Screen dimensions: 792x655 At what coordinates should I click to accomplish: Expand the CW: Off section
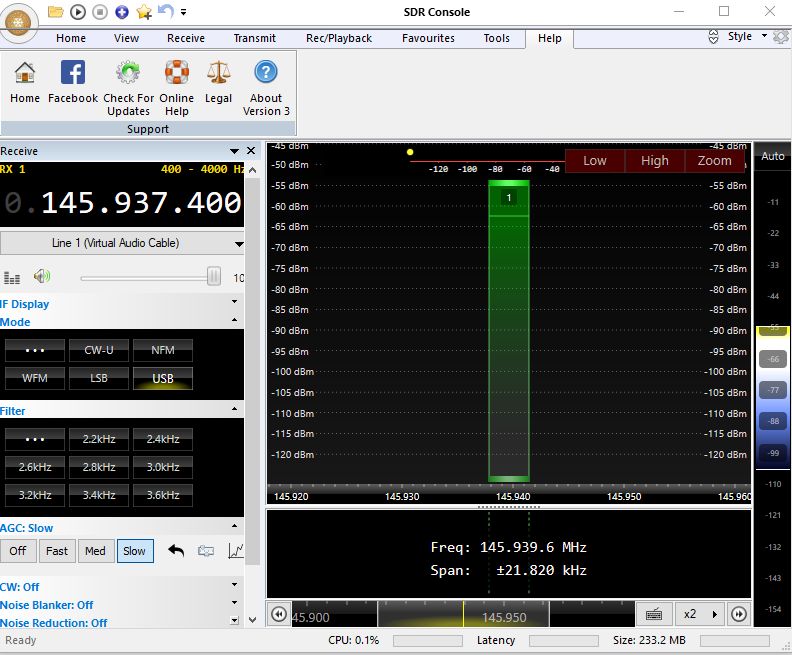234,585
